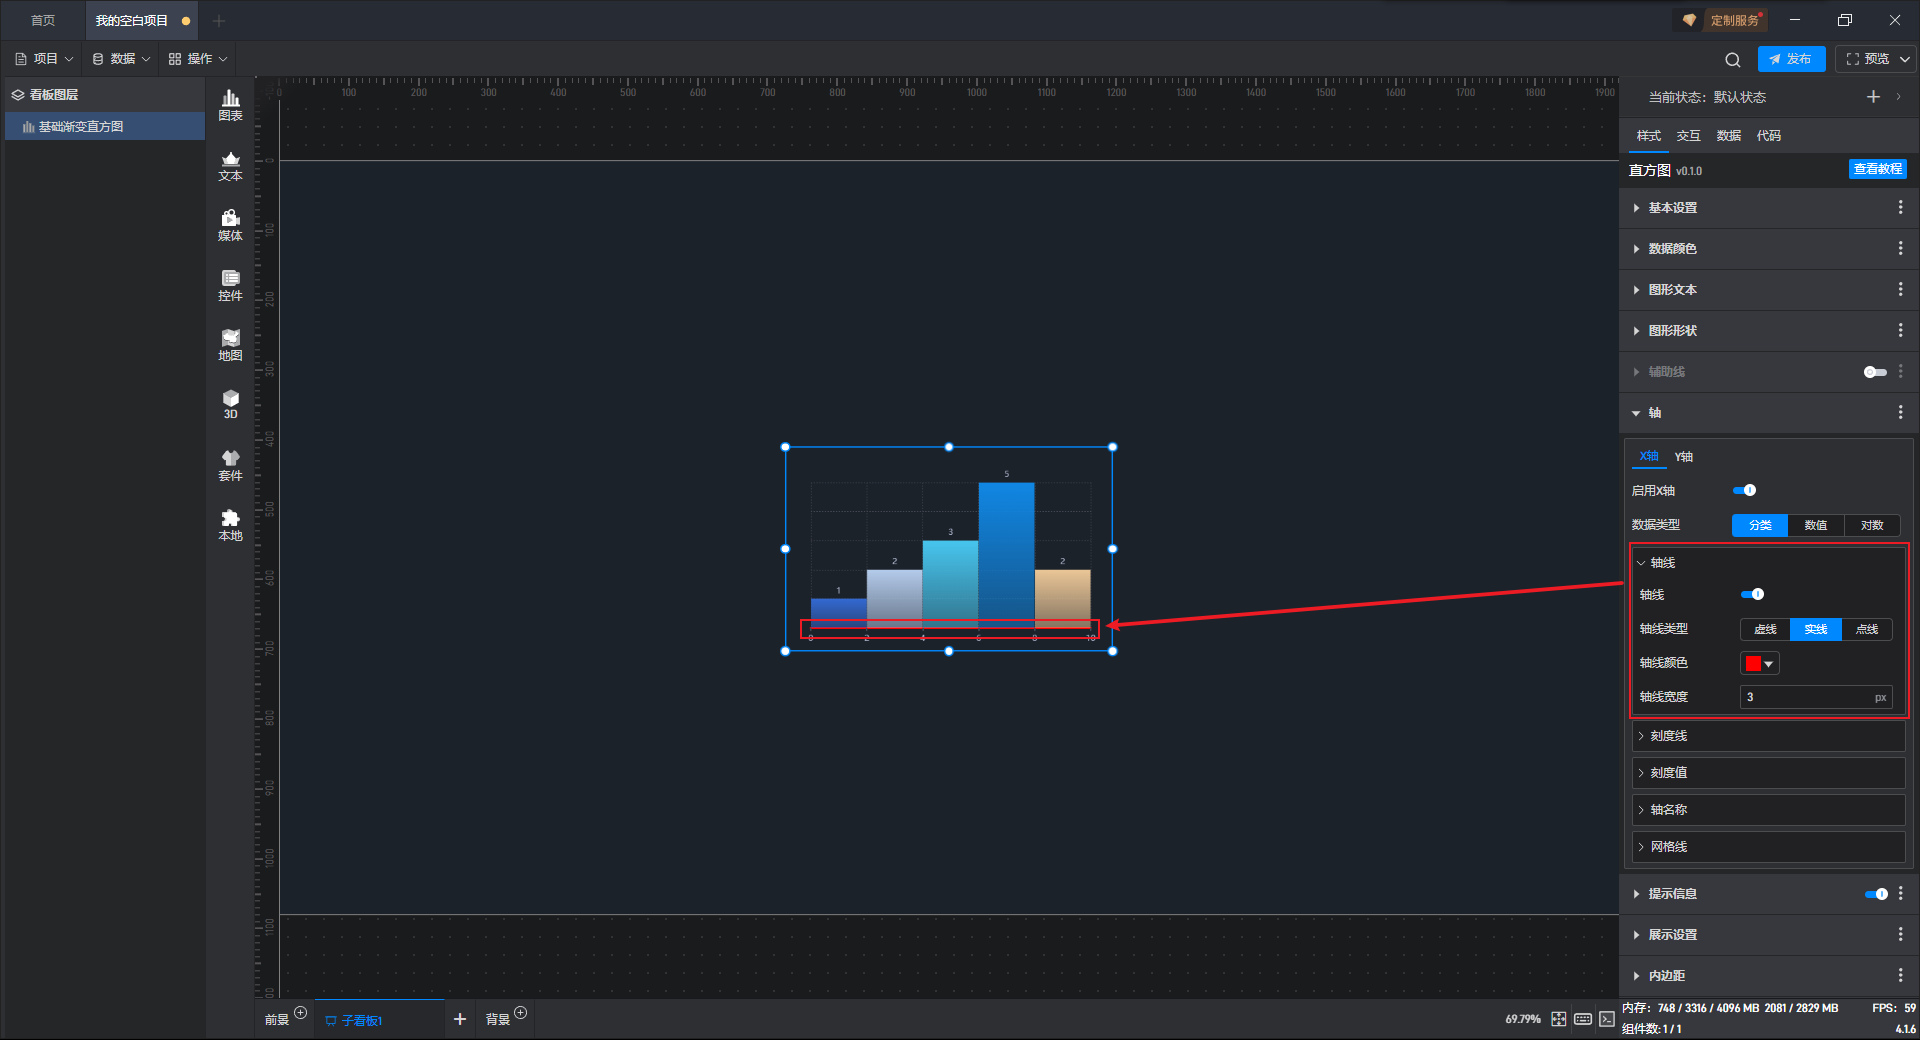Open the 项目 menu
The image size is (1920, 1040).
click(x=45, y=59)
